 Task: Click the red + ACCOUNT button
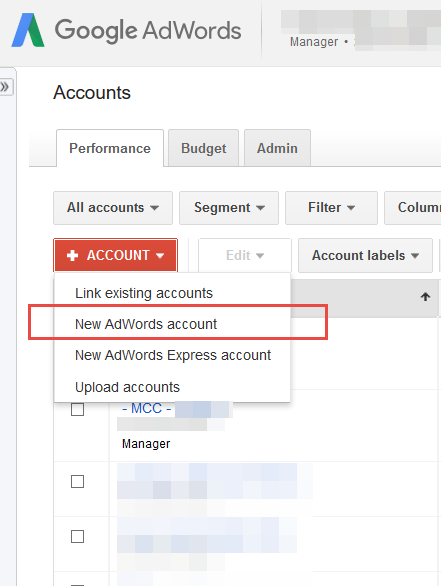pyautogui.click(x=115, y=256)
